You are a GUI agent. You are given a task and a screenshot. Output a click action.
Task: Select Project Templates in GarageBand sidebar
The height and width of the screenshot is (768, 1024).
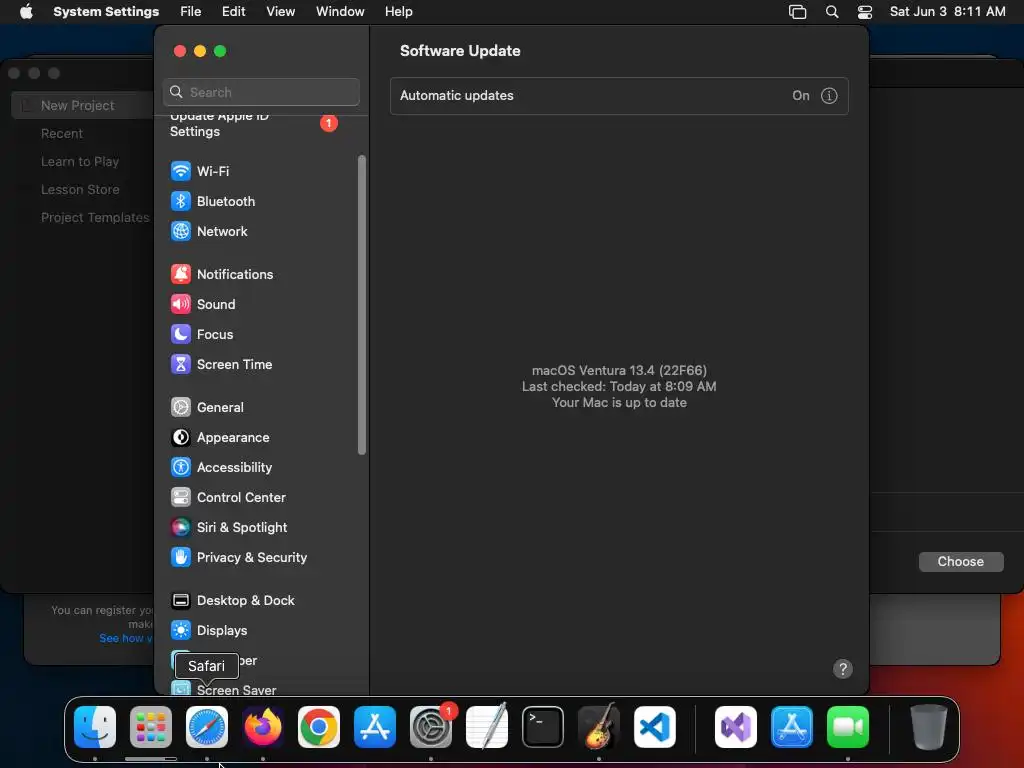[x=95, y=217]
